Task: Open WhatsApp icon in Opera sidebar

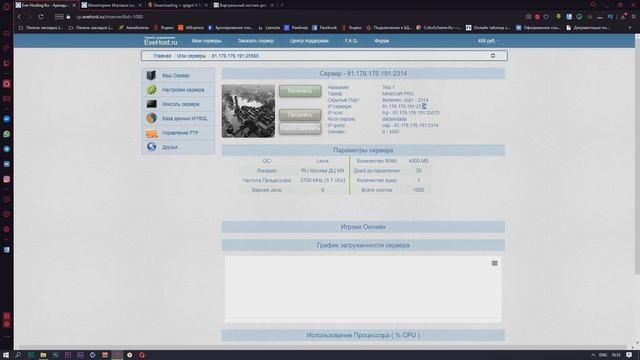Action: pyautogui.click(x=7, y=134)
